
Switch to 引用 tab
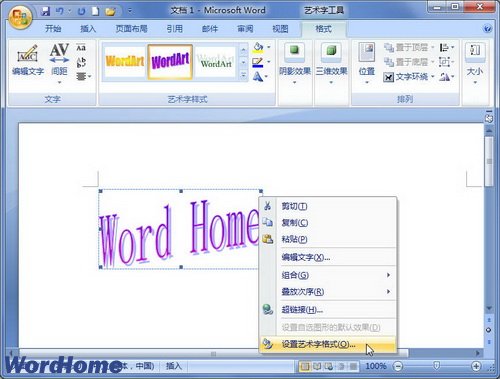click(174, 29)
